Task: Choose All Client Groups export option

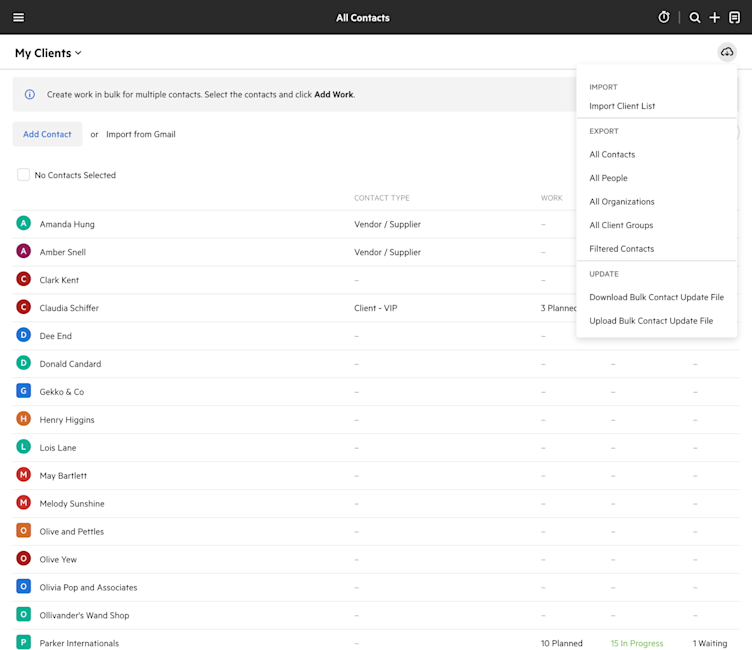Action: (x=621, y=225)
